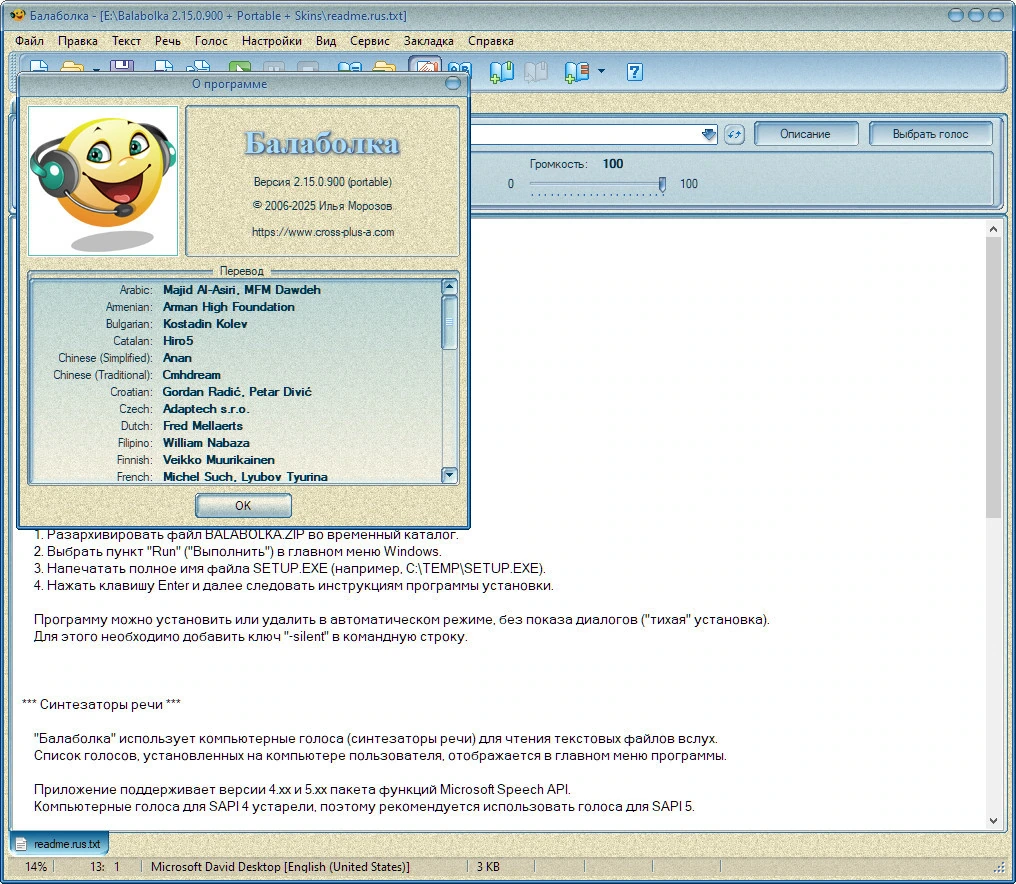Close the О программе dialog with round button
The width and height of the screenshot is (1016, 884).
click(453, 83)
